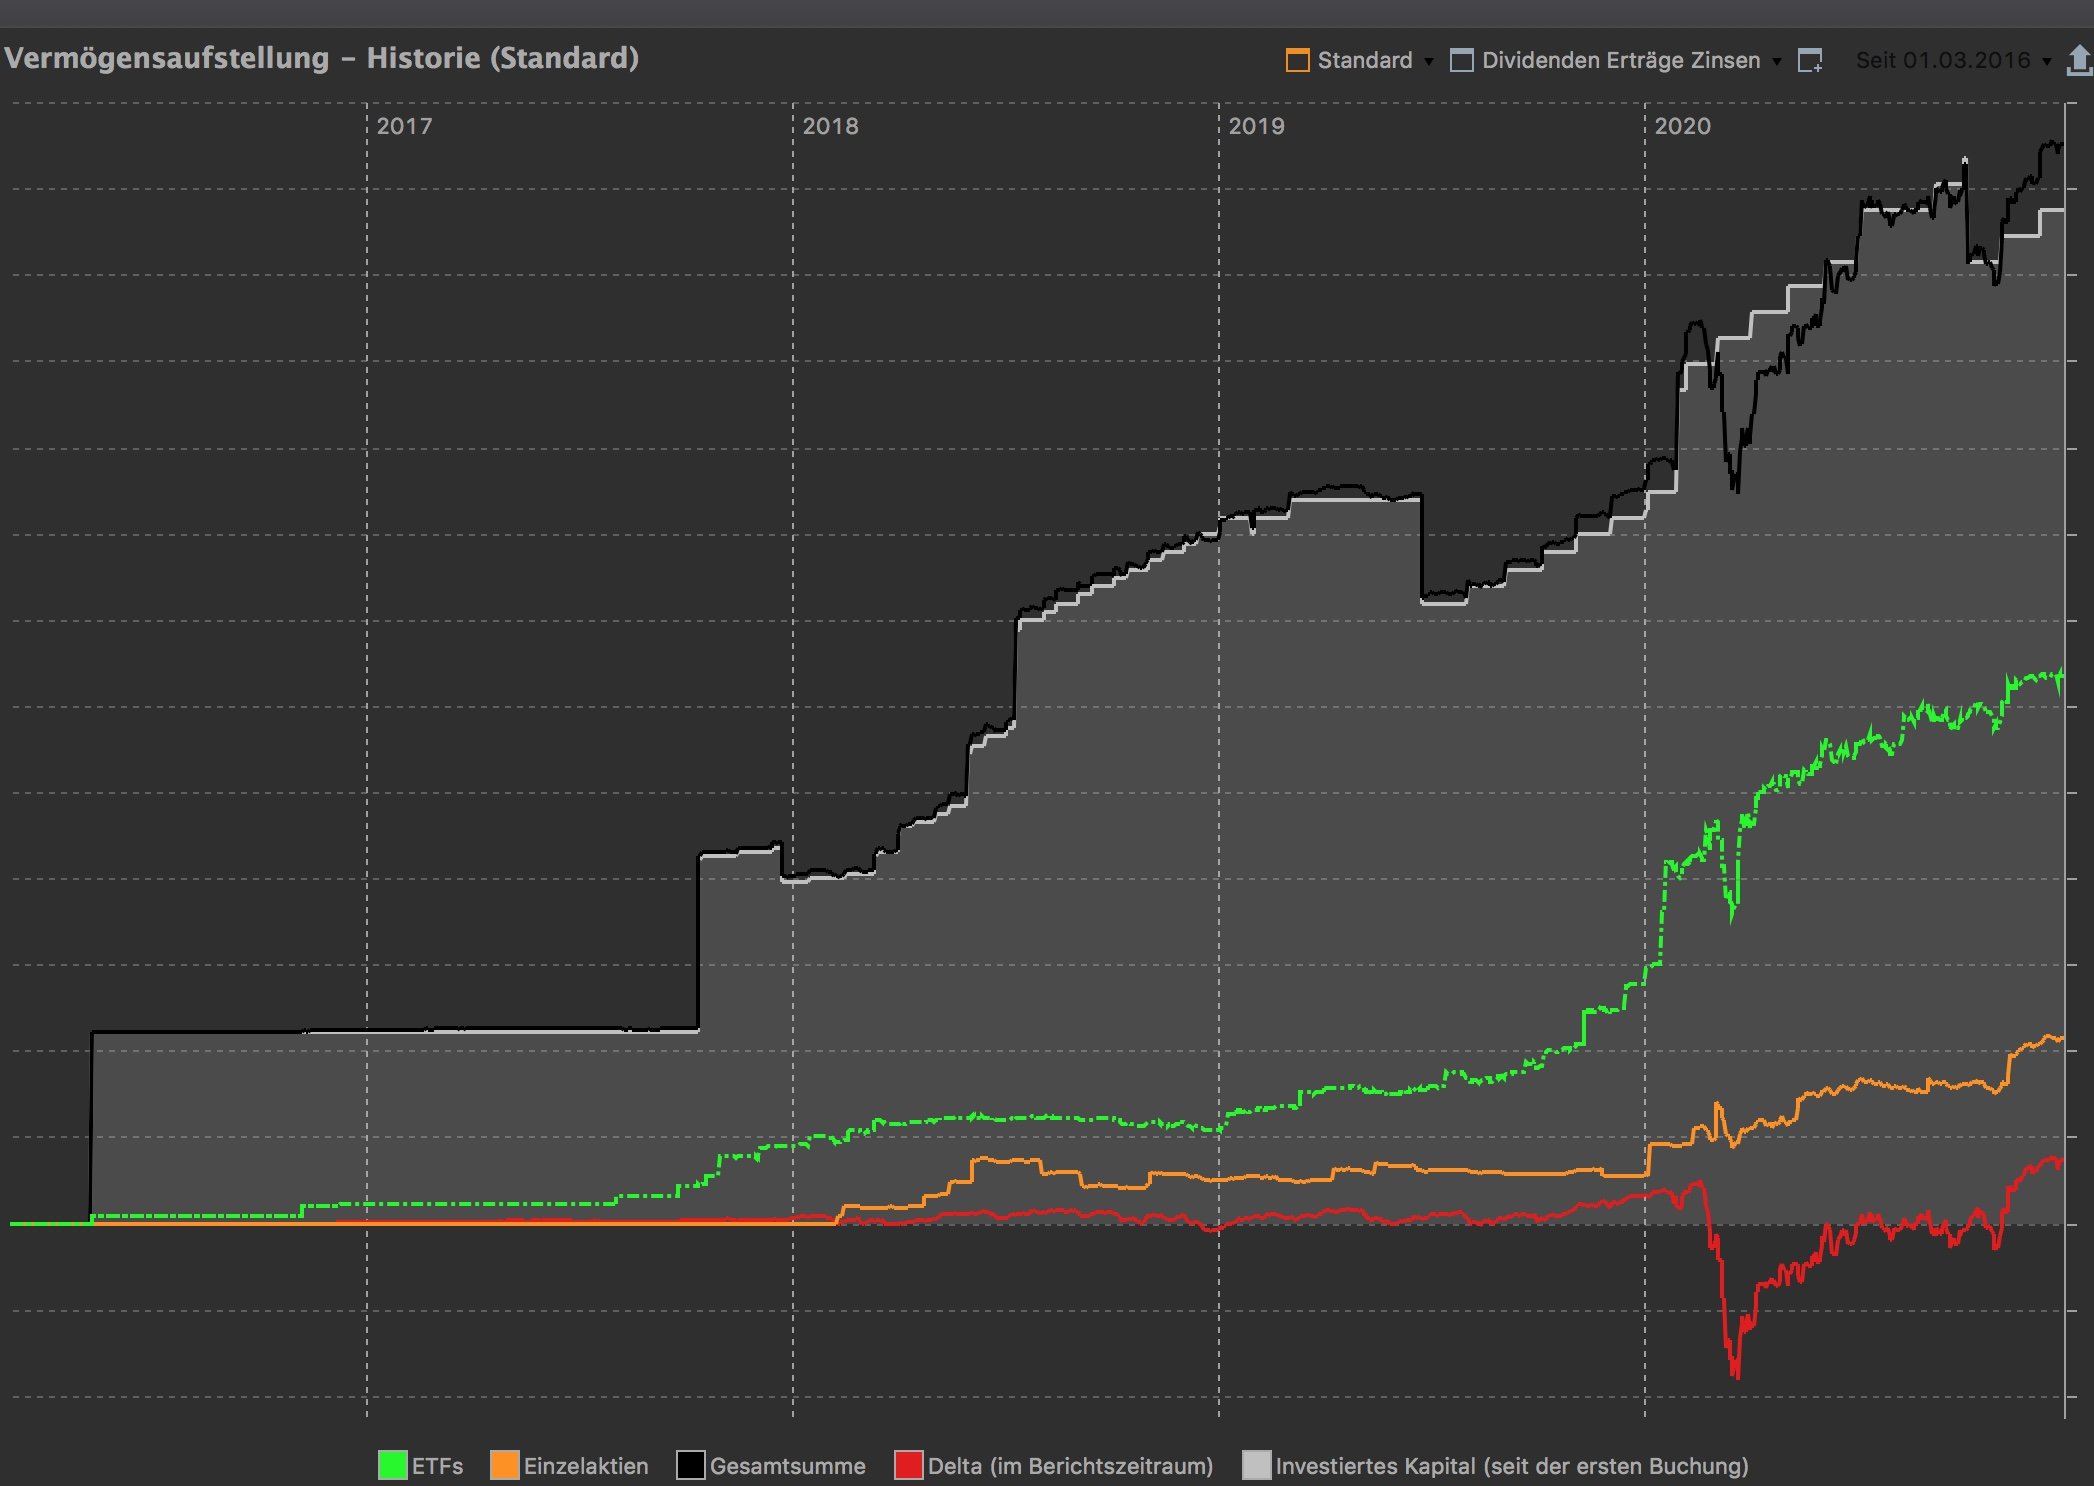Click the red Delta legend square
The width and height of the screenshot is (2094, 1486).
click(x=908, y=1465)
